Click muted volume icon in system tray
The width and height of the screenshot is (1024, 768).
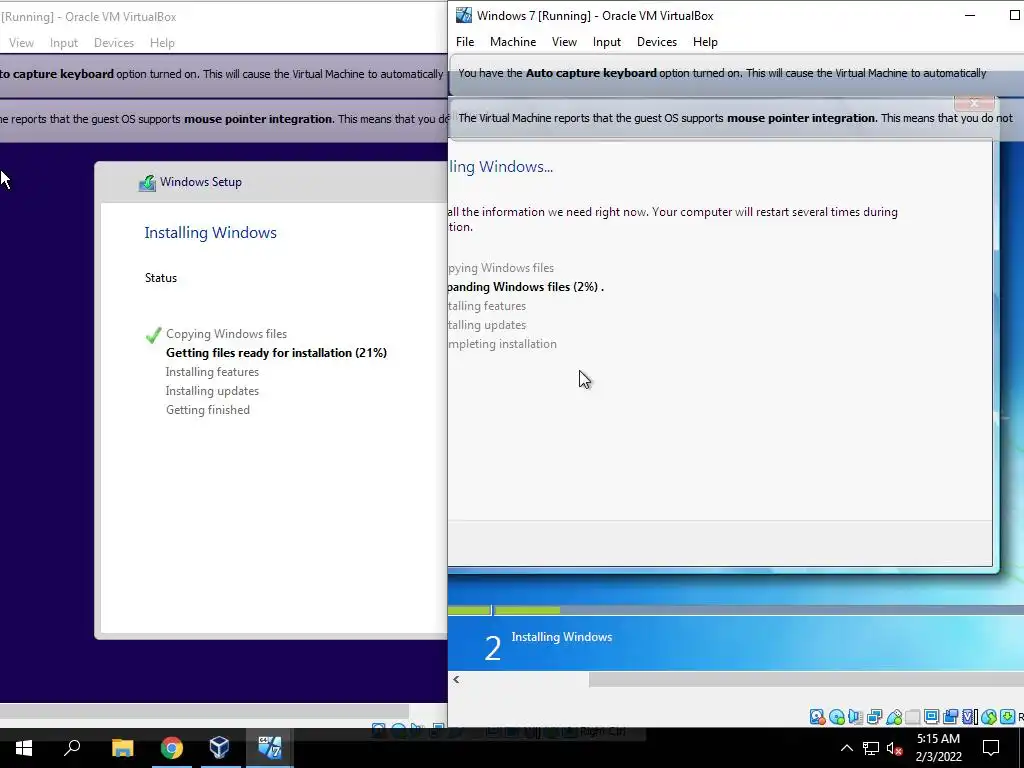[x=895, y=748]
